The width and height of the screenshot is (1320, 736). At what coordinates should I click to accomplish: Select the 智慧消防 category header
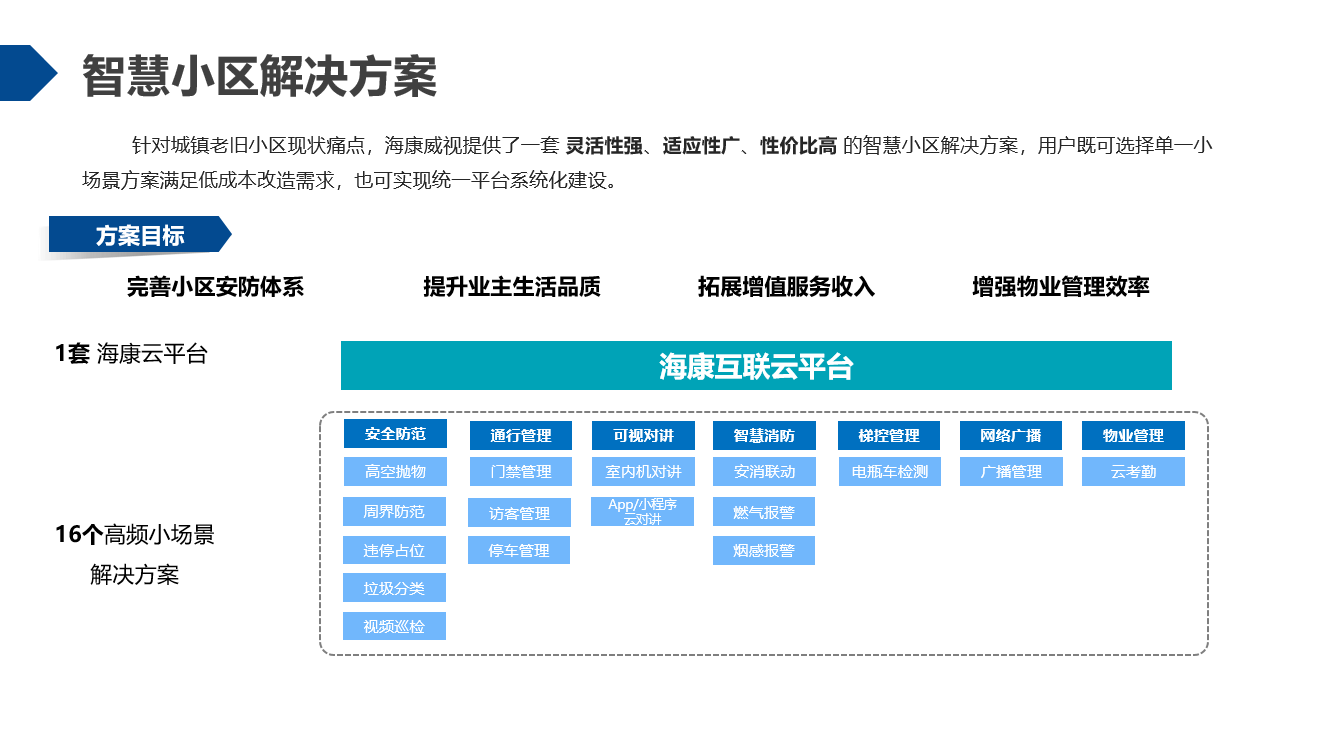pyautogui.click(x=764, y=436)
